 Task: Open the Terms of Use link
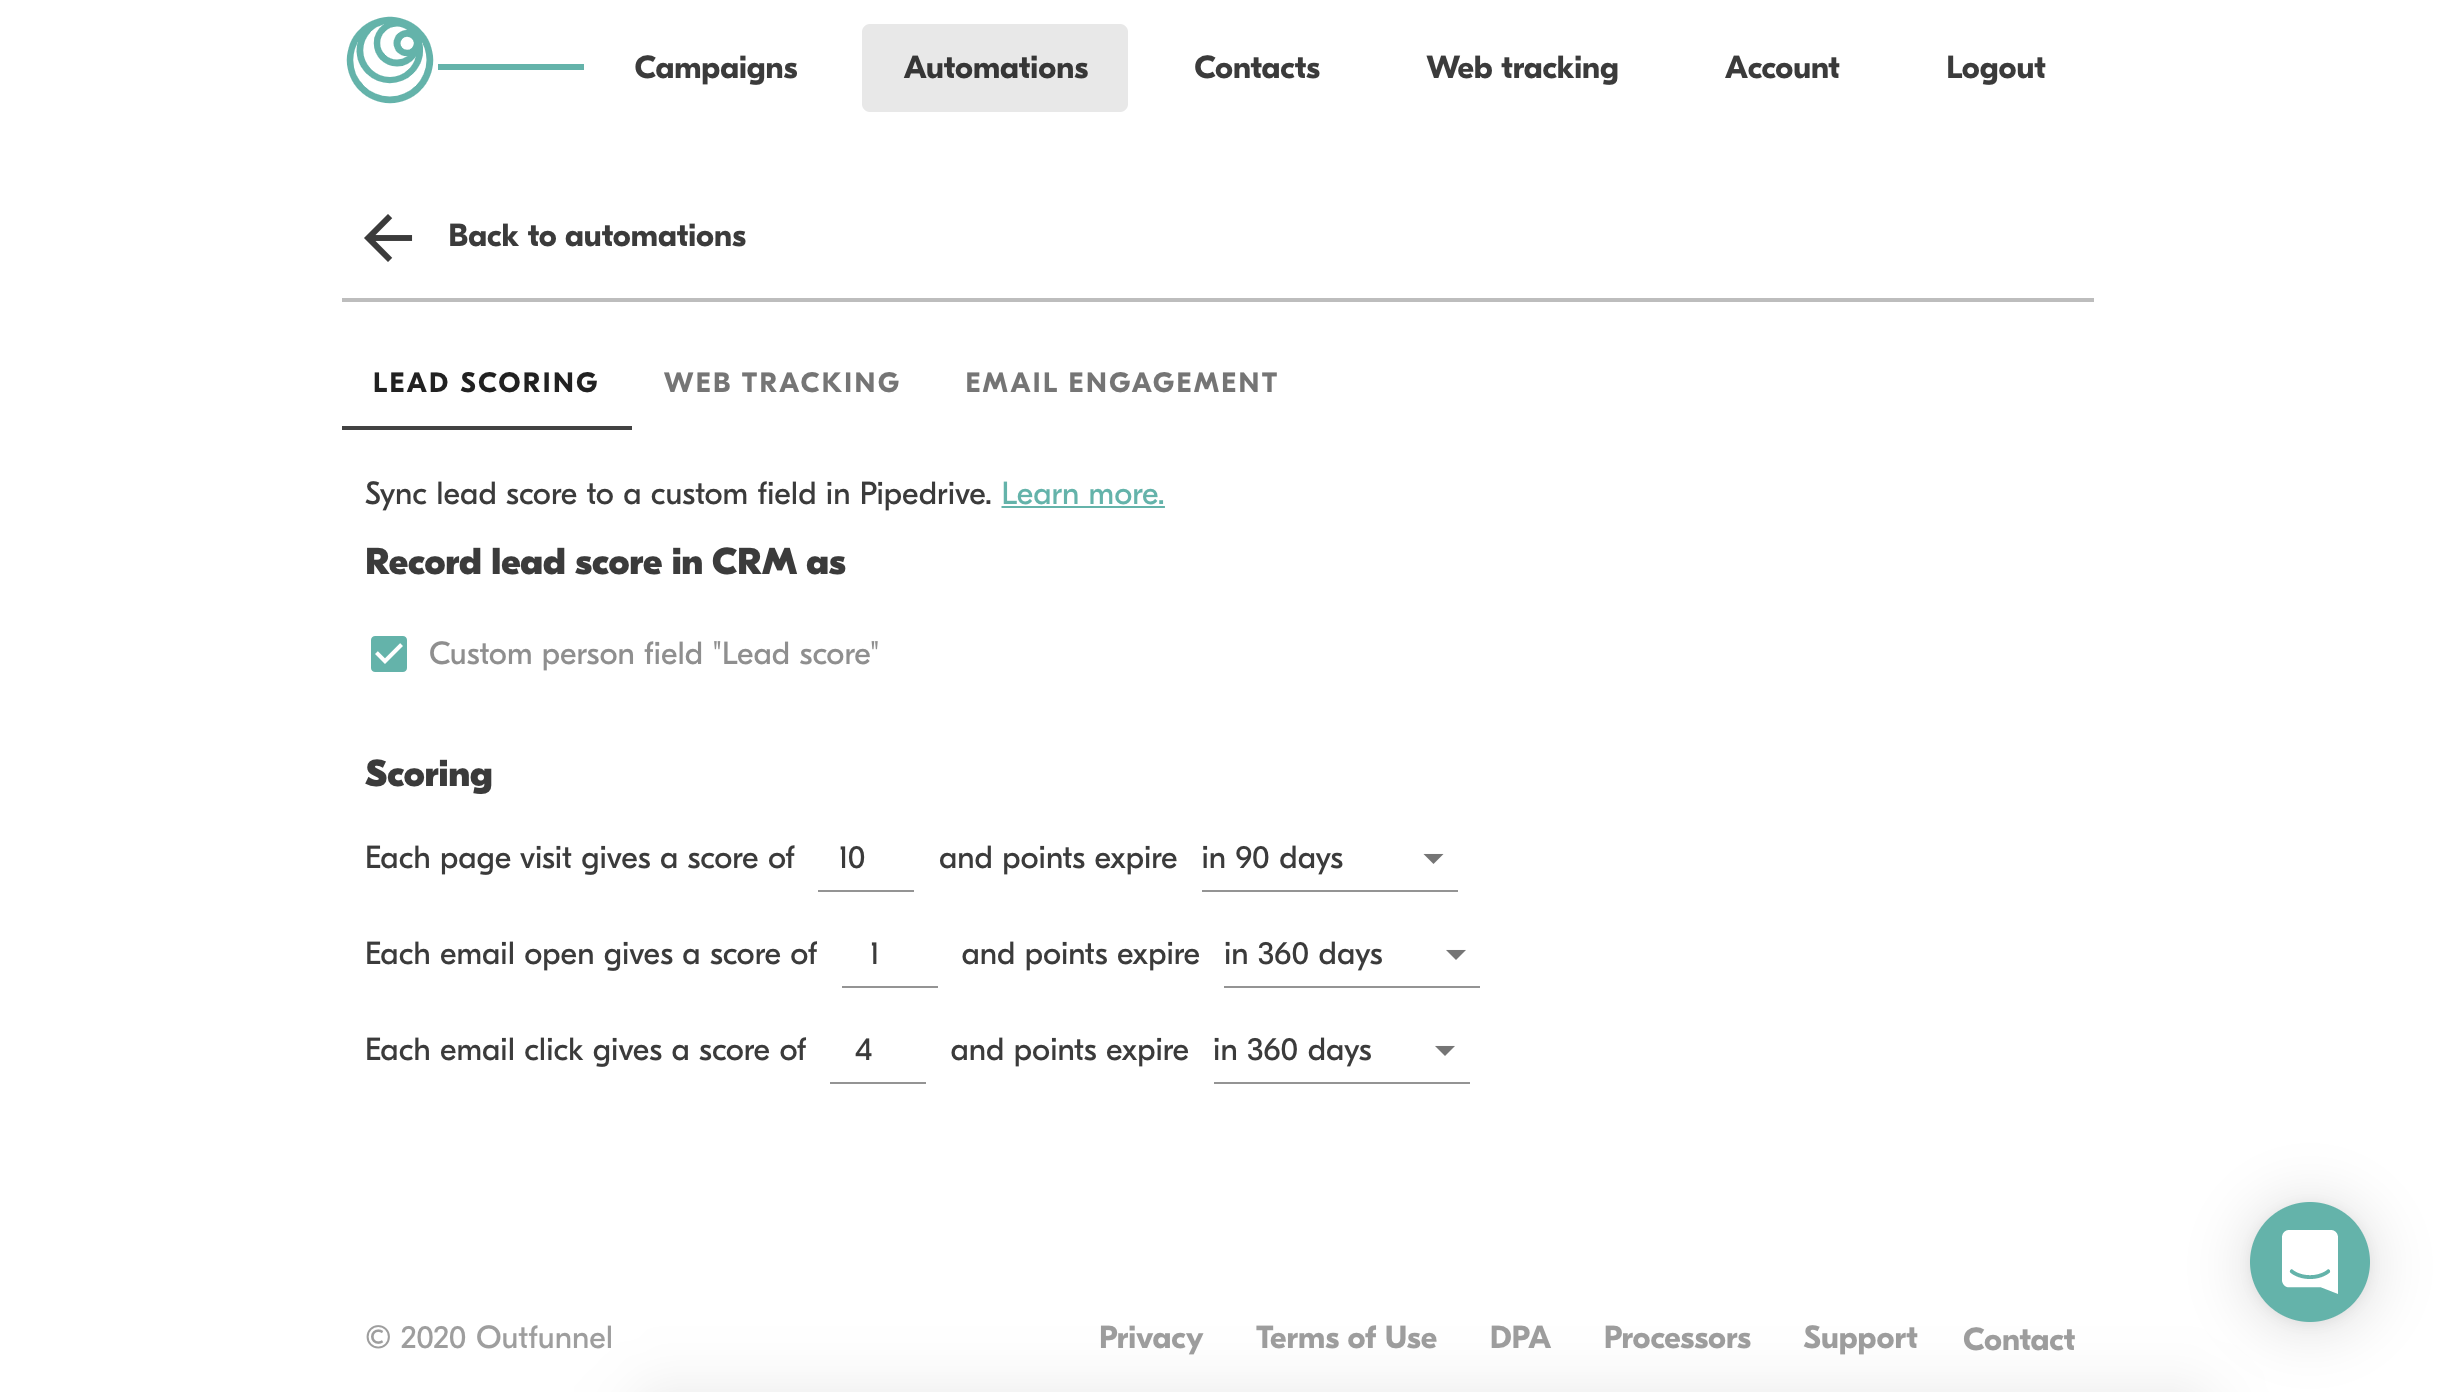(1346, 1338)
